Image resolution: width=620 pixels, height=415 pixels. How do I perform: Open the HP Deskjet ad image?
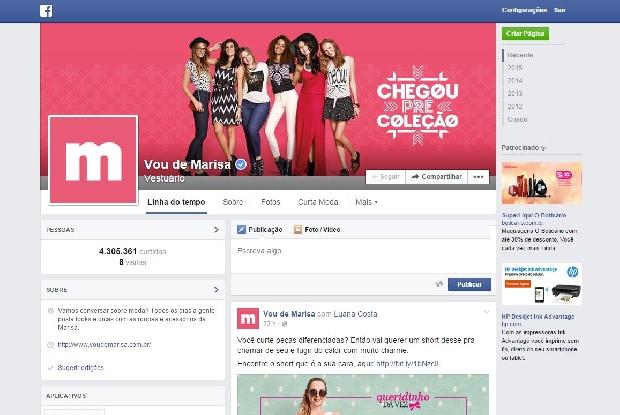click(542, 284)
